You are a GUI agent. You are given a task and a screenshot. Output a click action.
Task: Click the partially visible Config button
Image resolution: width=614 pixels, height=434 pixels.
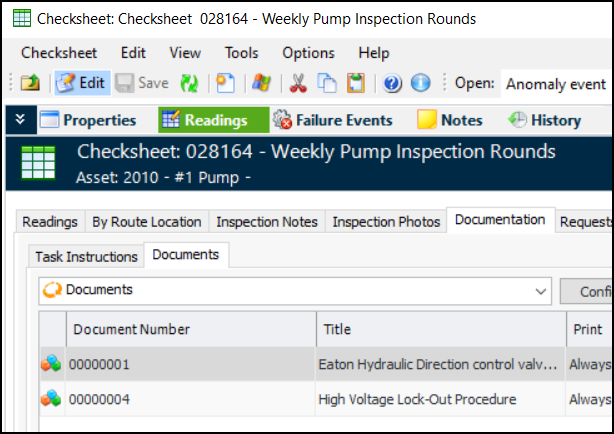point(587,291)
